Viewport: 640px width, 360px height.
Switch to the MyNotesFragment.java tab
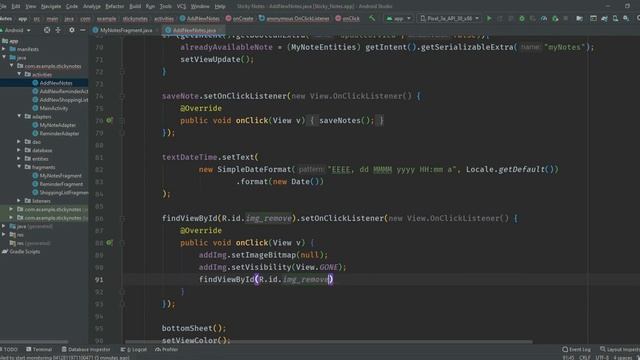coord(123,30)
